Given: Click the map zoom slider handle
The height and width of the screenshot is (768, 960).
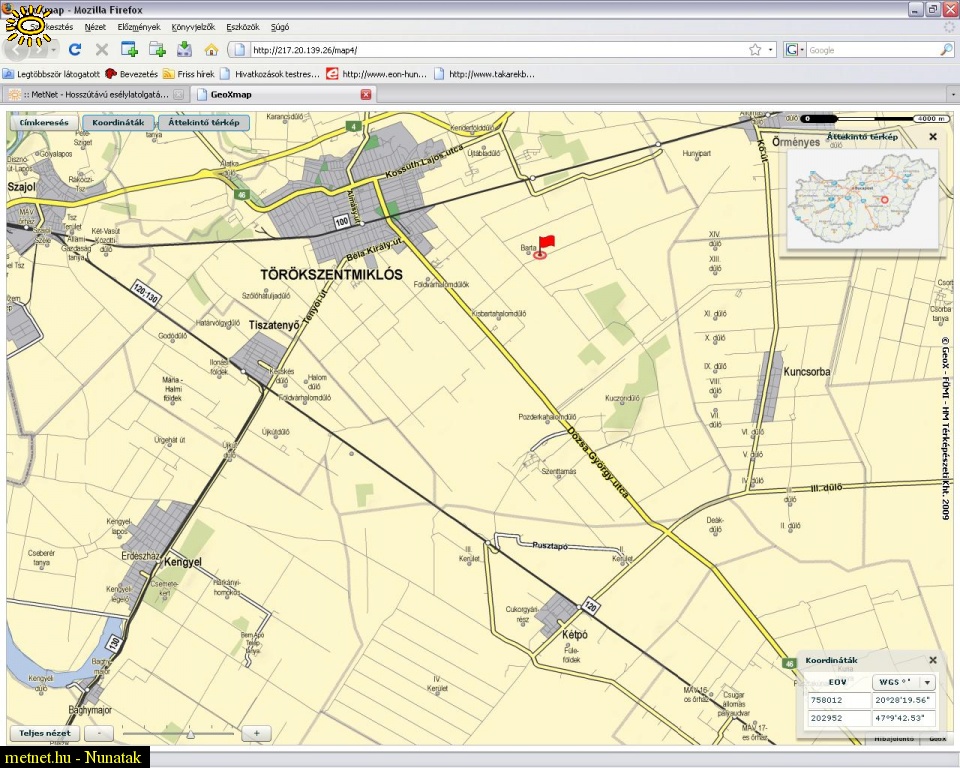Looking at the screenshot, I should pyautogui.click(x=190, y=733).
